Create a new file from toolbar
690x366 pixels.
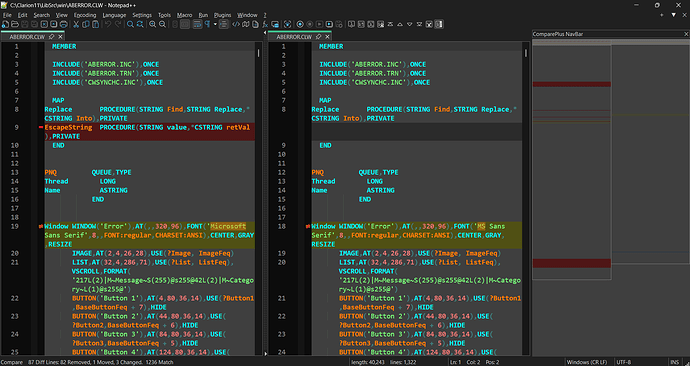(x=5, y=24)
